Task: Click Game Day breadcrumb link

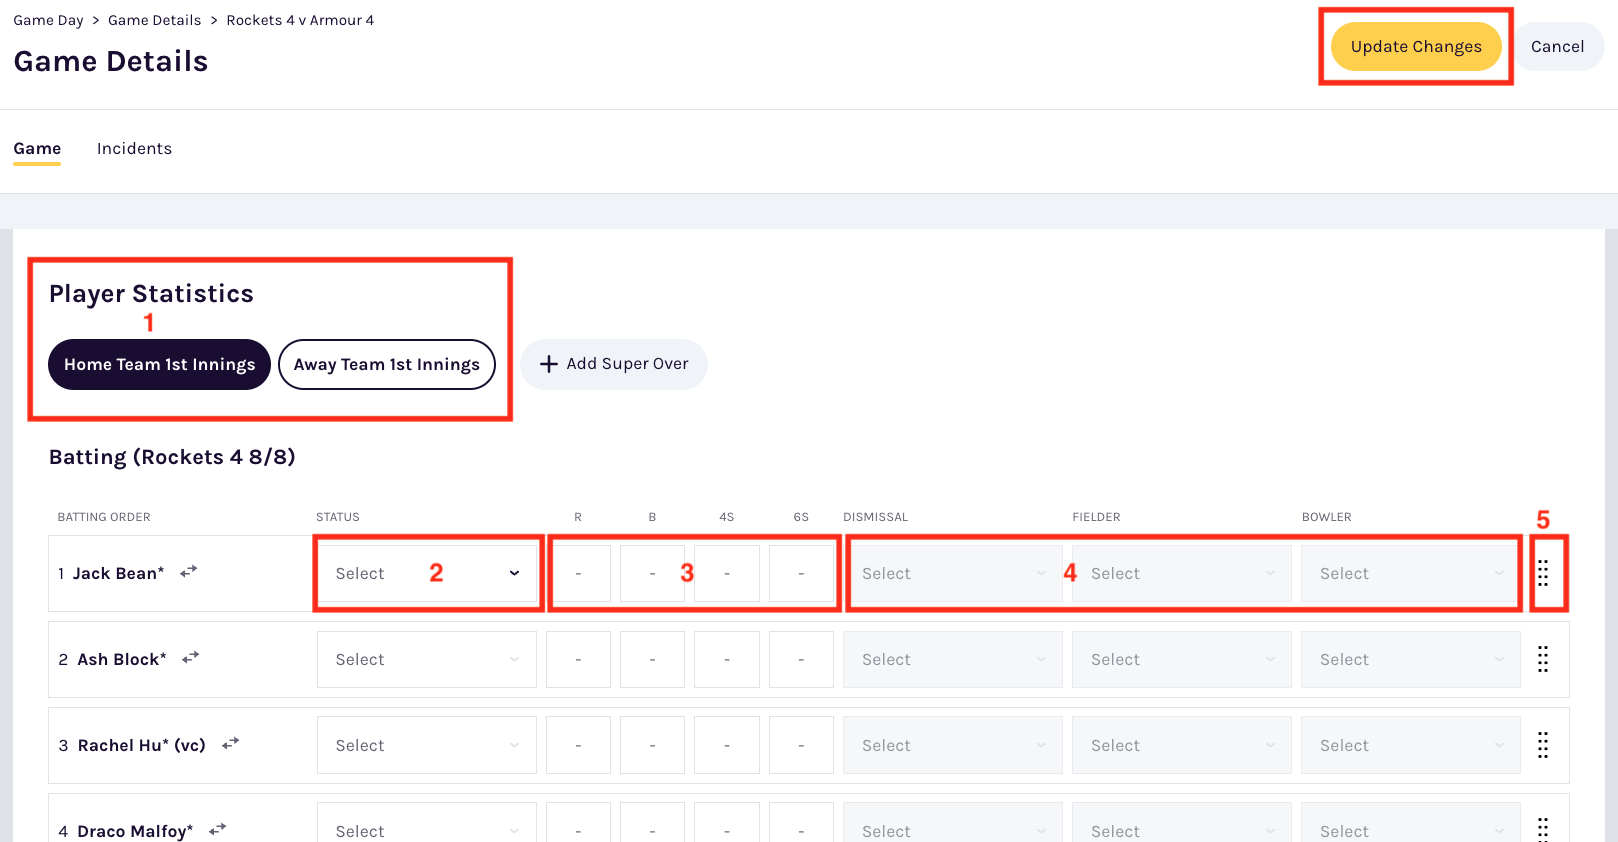Action: [x=48, y=20]
